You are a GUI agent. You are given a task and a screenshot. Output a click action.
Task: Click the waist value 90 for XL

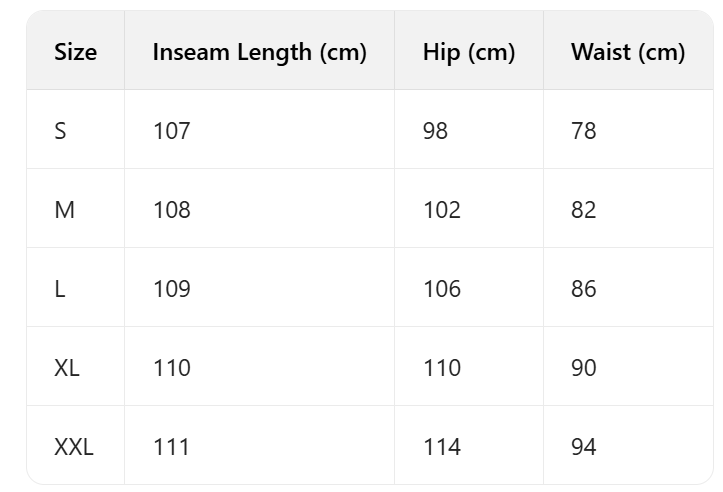(583, 368)
